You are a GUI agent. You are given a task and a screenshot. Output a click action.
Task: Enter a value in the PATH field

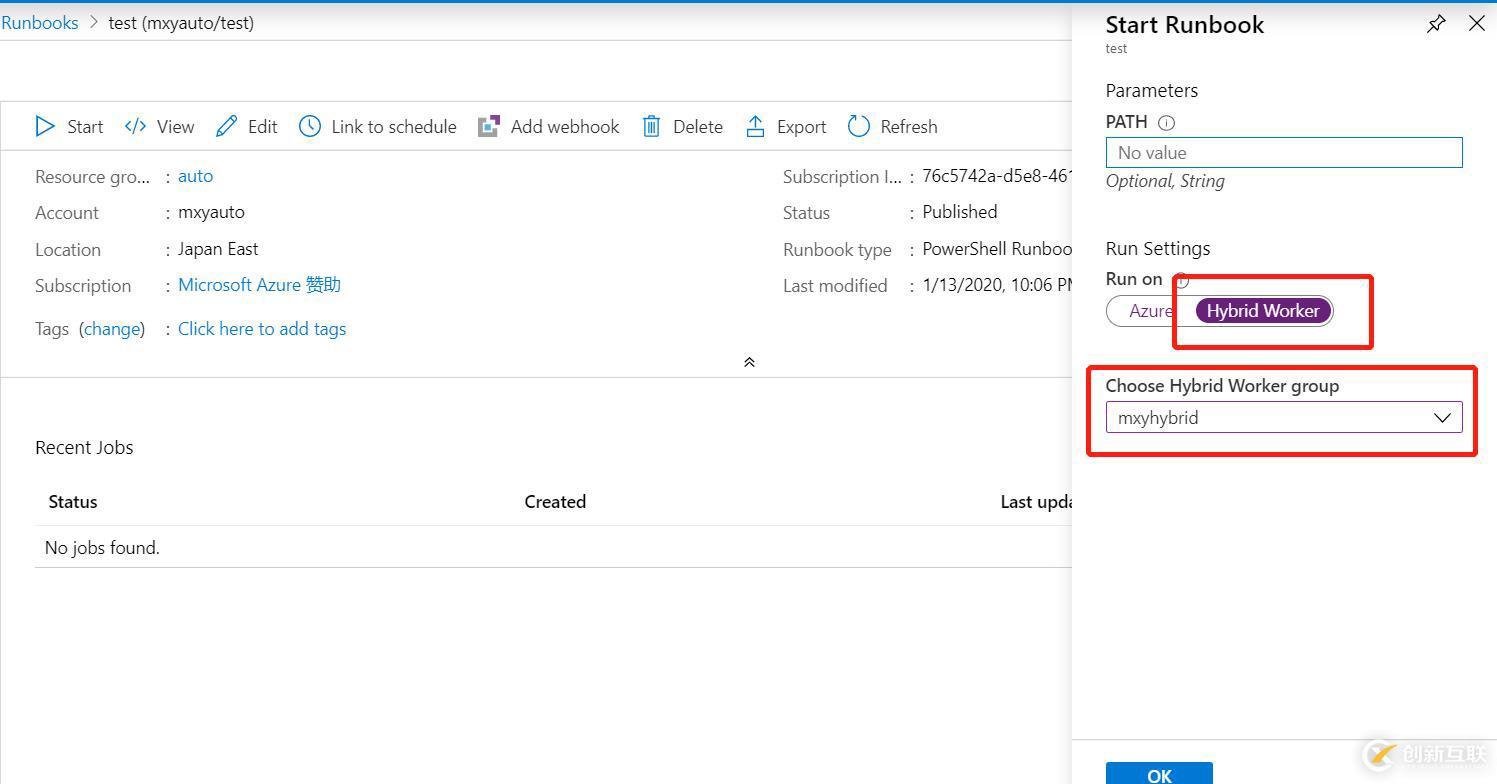(1283, 152)
